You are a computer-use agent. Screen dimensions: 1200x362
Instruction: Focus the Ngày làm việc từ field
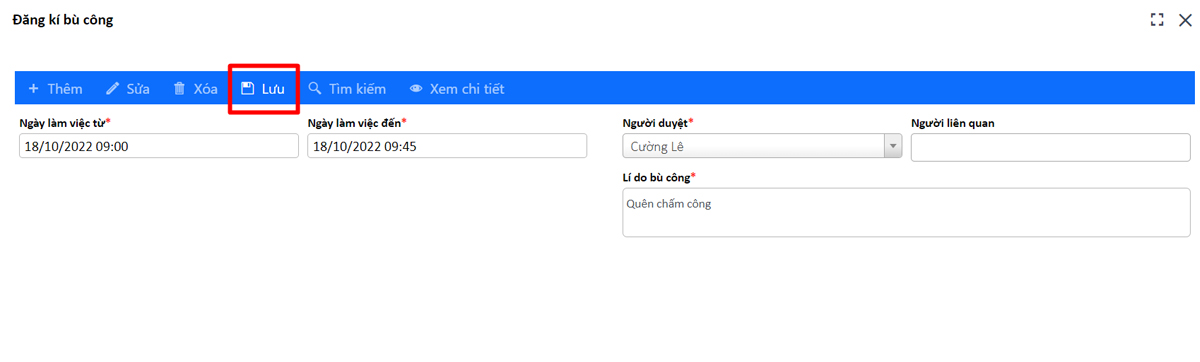click(159, 146)
